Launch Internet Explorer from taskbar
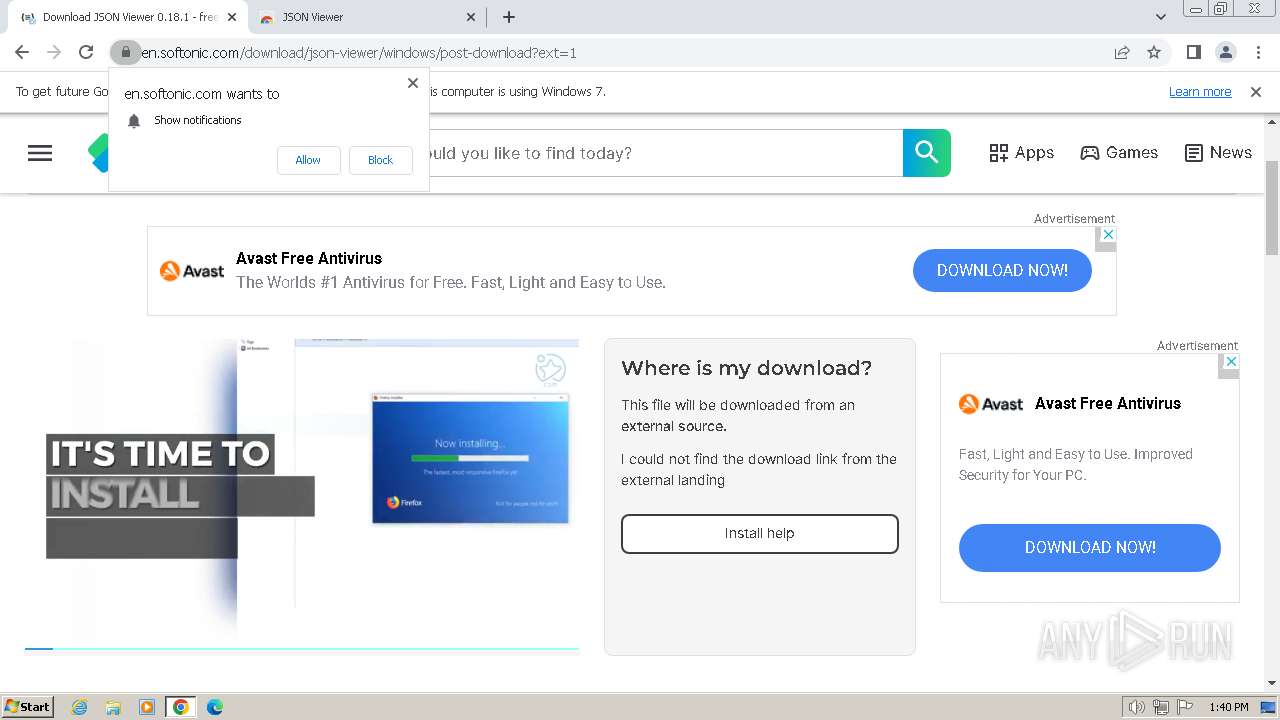Image resolution: width=1280 pixels, height=720 pixels. tap(80, 707)
